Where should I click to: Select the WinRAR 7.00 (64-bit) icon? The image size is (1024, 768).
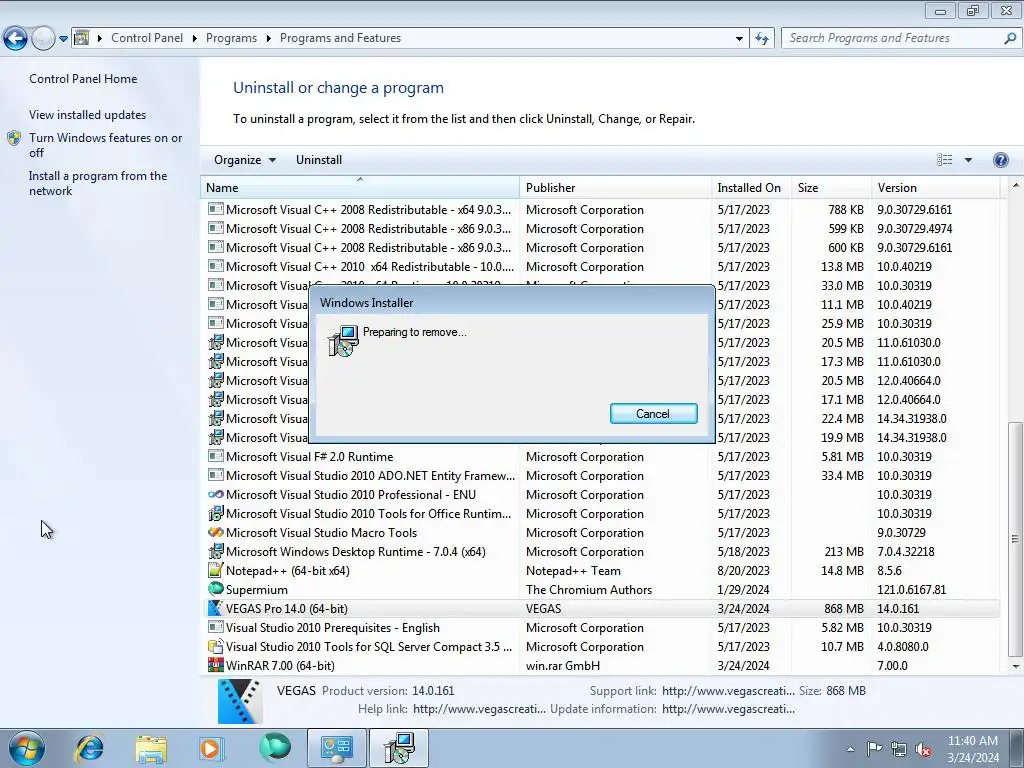(216, 665)
